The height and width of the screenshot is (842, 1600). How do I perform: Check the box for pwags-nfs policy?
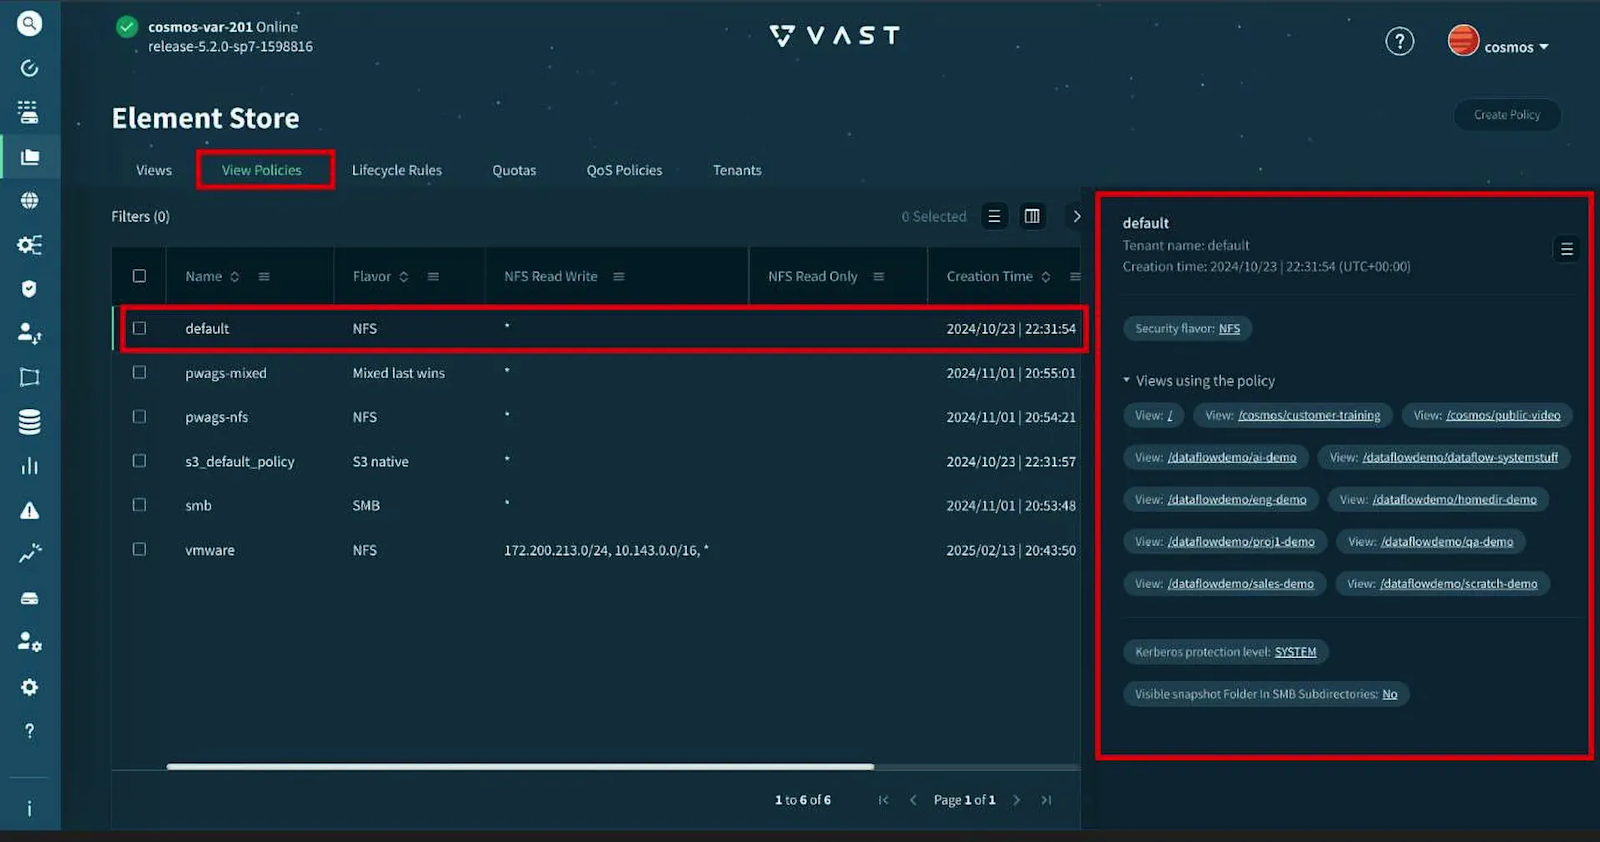(139, 416)
